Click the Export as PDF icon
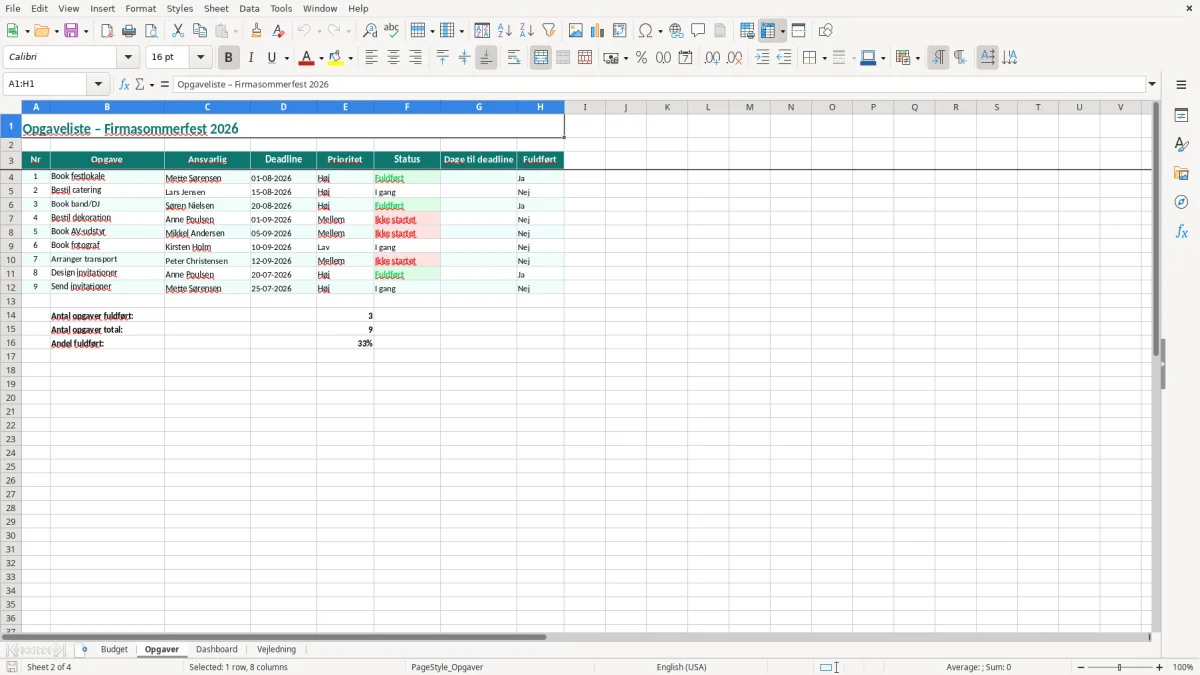The image size is (1200, 675). point(107,31)
